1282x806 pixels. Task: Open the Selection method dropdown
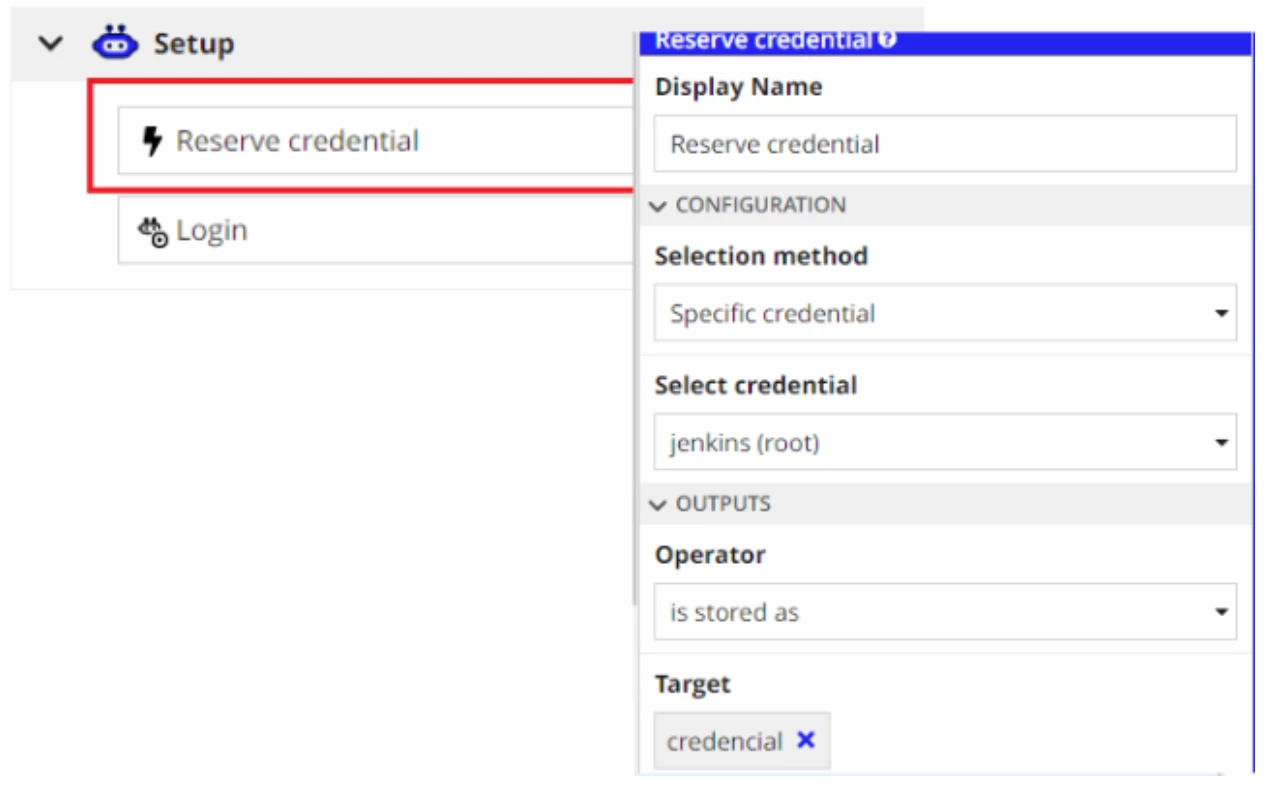[945, 313]
